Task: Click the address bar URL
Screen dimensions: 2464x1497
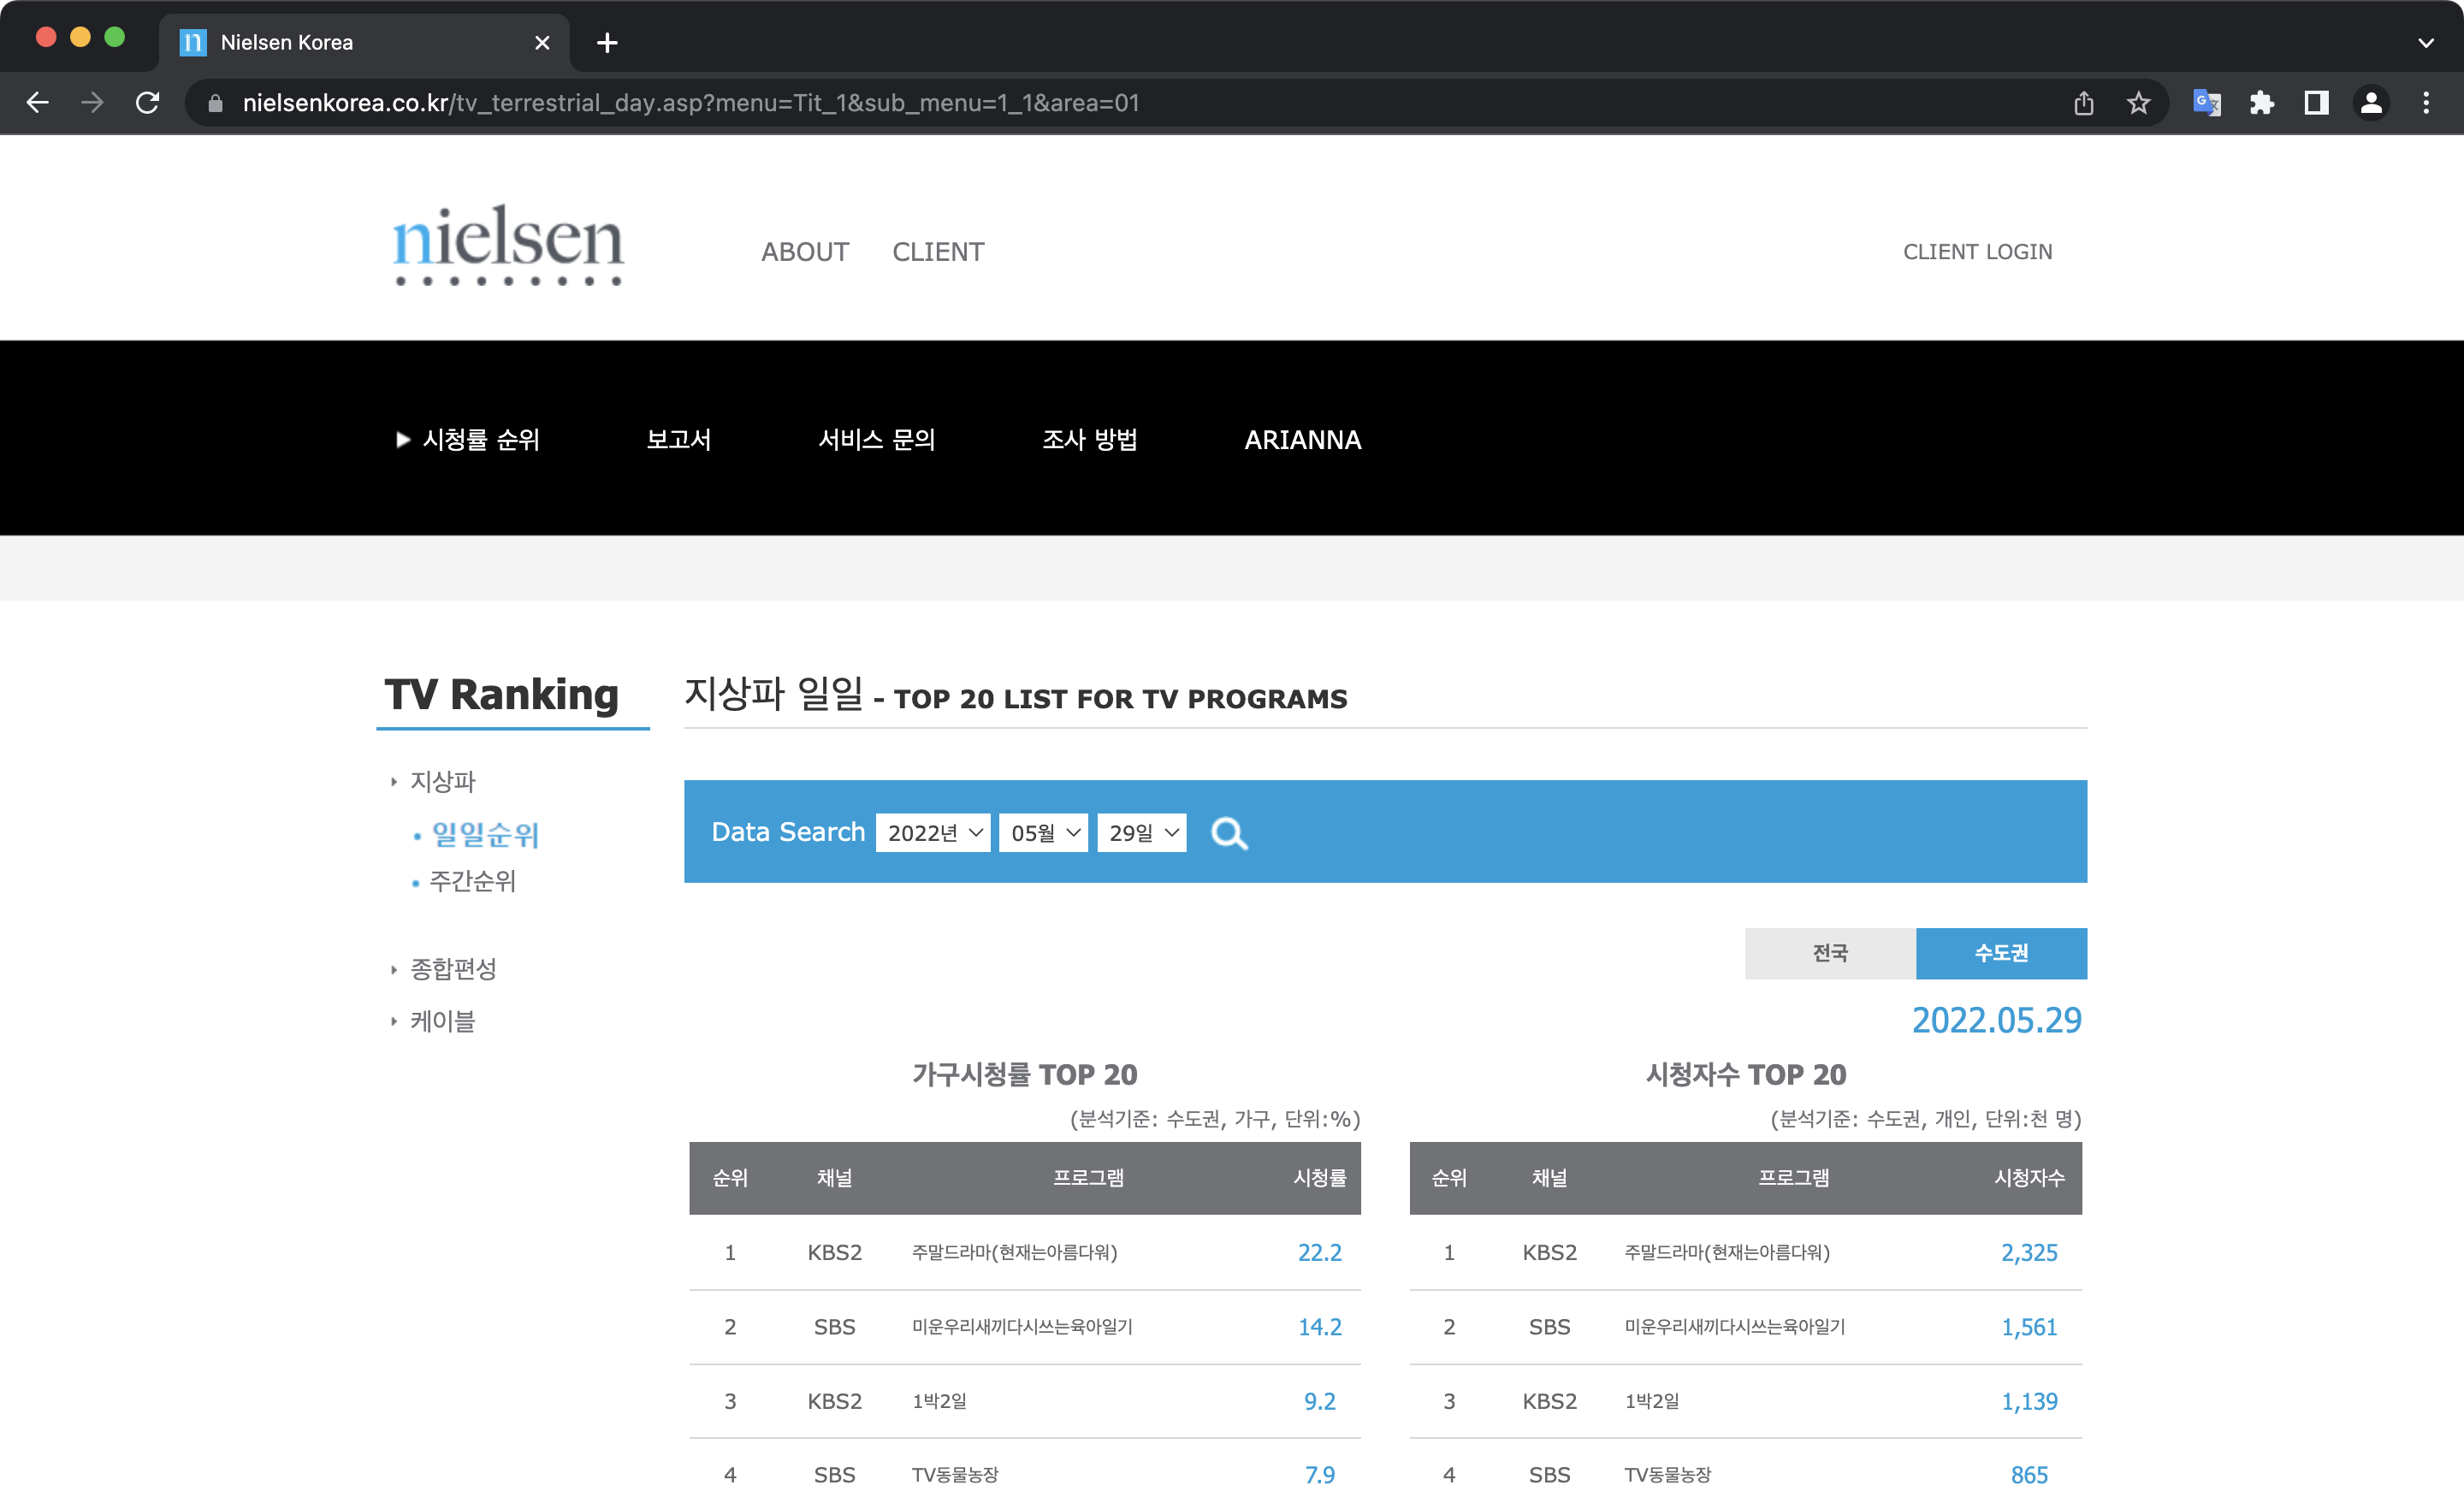Action: 691,103
